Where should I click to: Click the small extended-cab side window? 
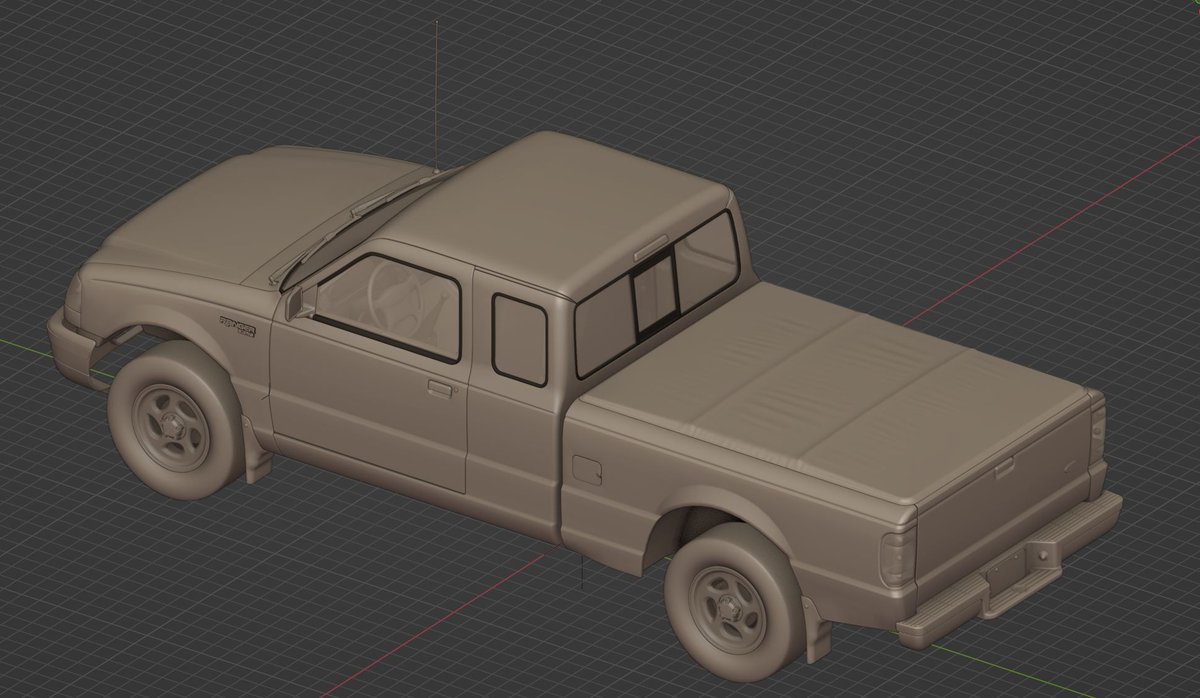click(x=519, y=339)
